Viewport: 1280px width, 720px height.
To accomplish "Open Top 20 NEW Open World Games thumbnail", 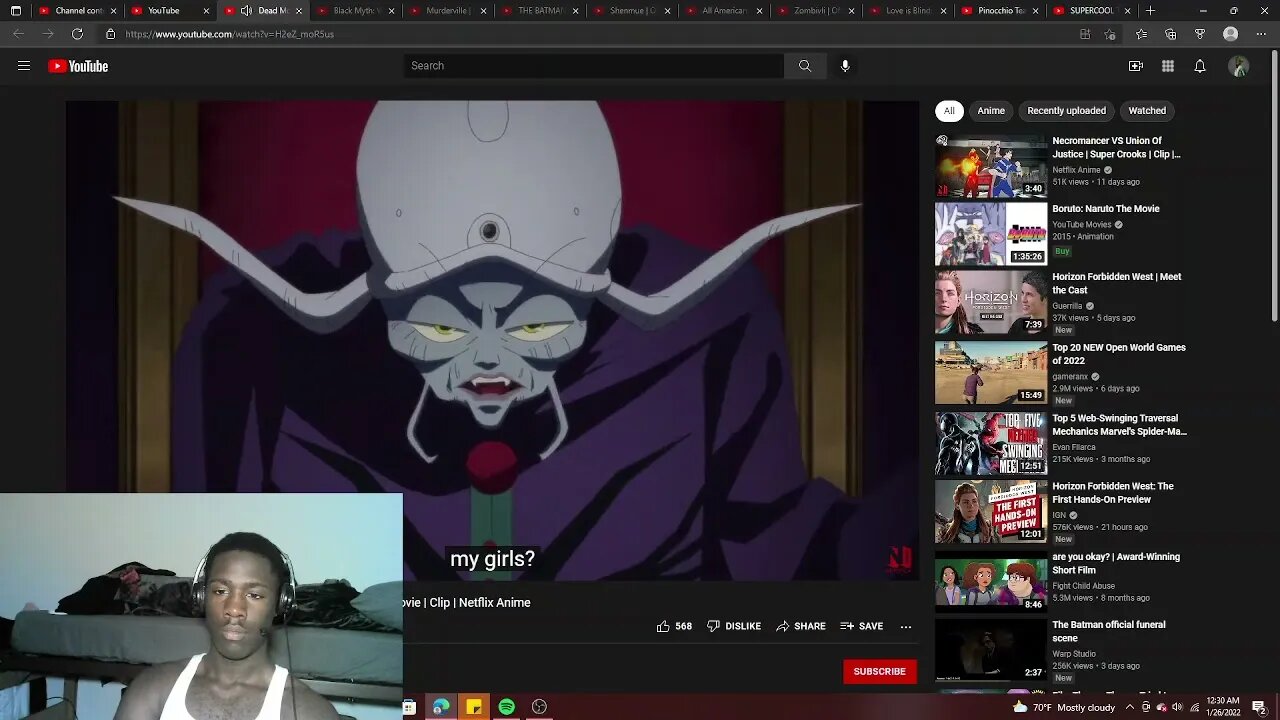I will coord(991,372).
